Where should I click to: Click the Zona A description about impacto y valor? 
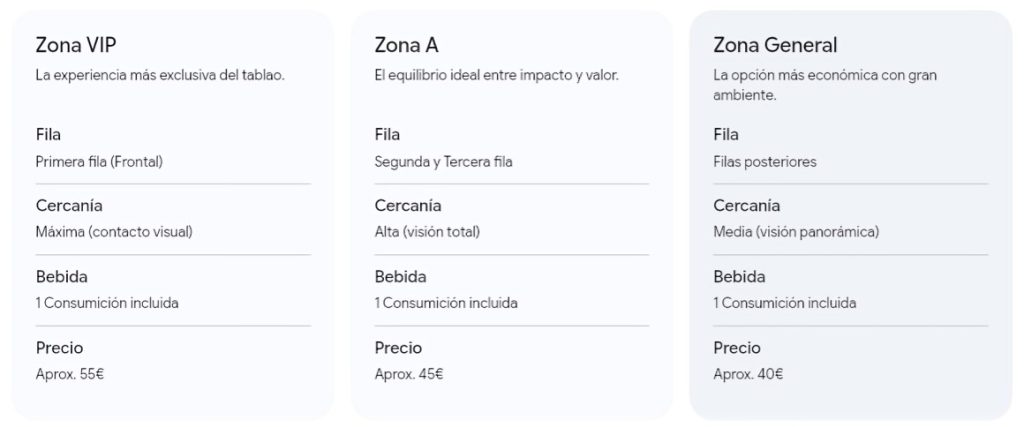point(496,75)
